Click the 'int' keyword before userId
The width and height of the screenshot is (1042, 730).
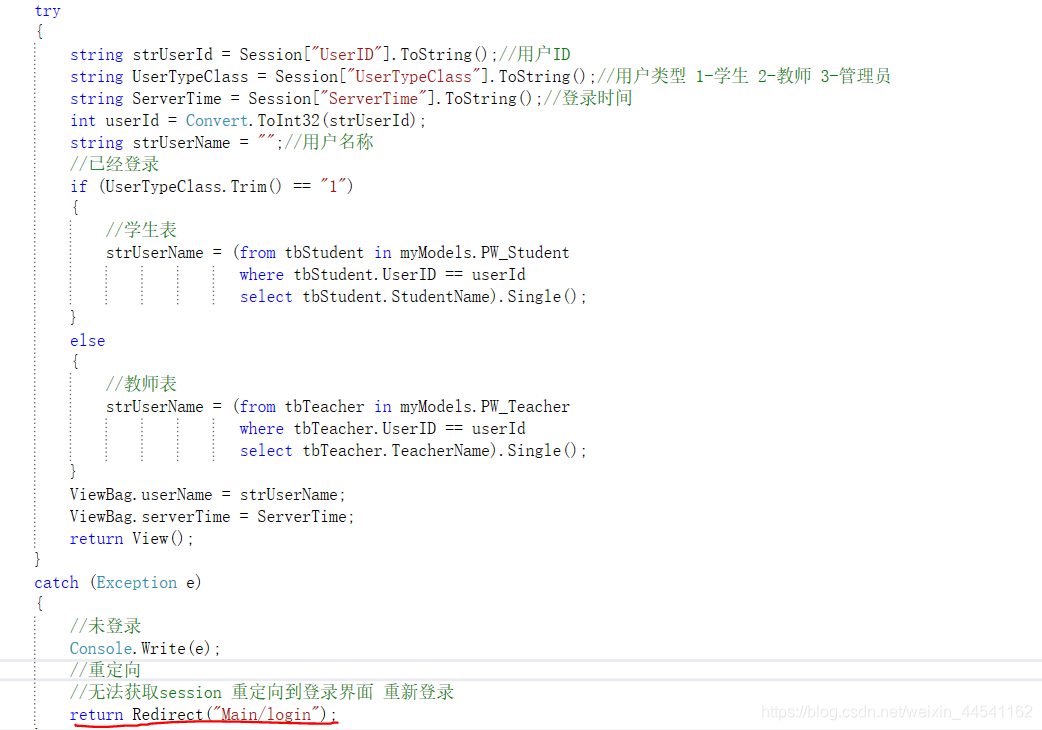coord(83,120)
